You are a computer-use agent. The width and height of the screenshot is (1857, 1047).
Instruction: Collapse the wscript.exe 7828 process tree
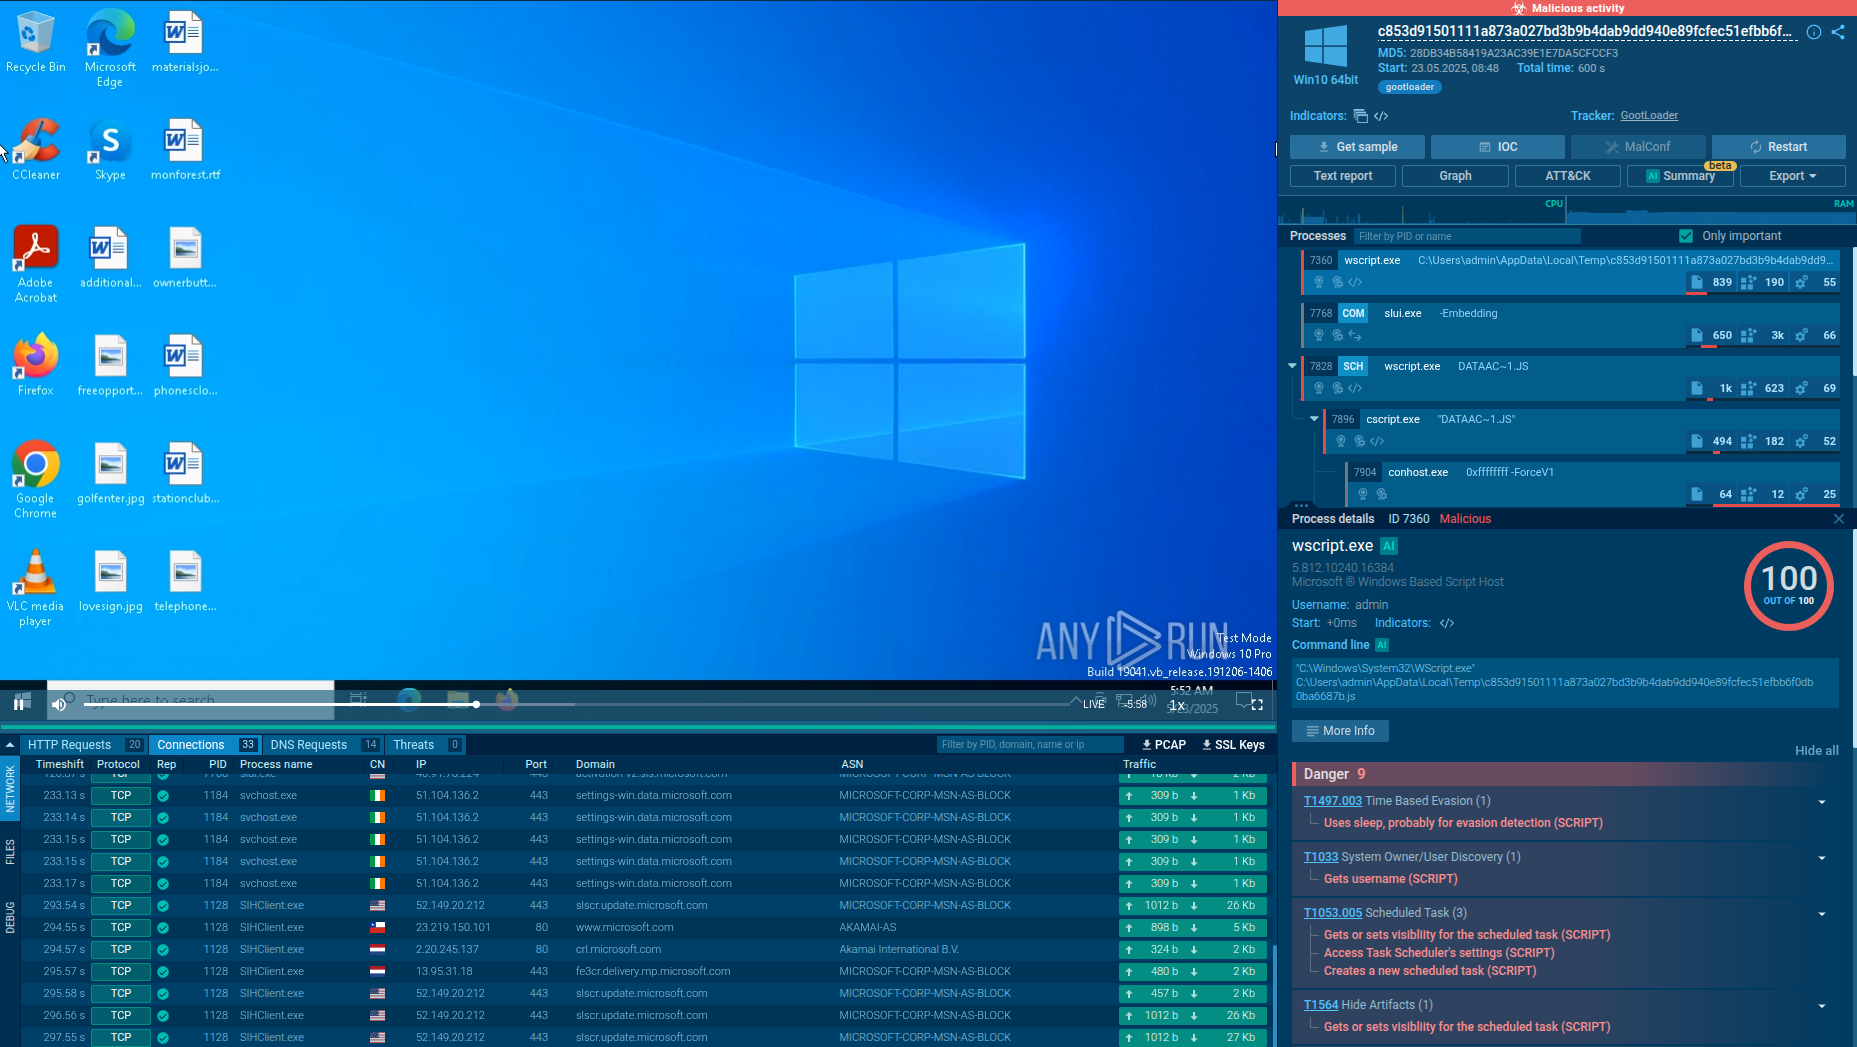click(1292, 366)
